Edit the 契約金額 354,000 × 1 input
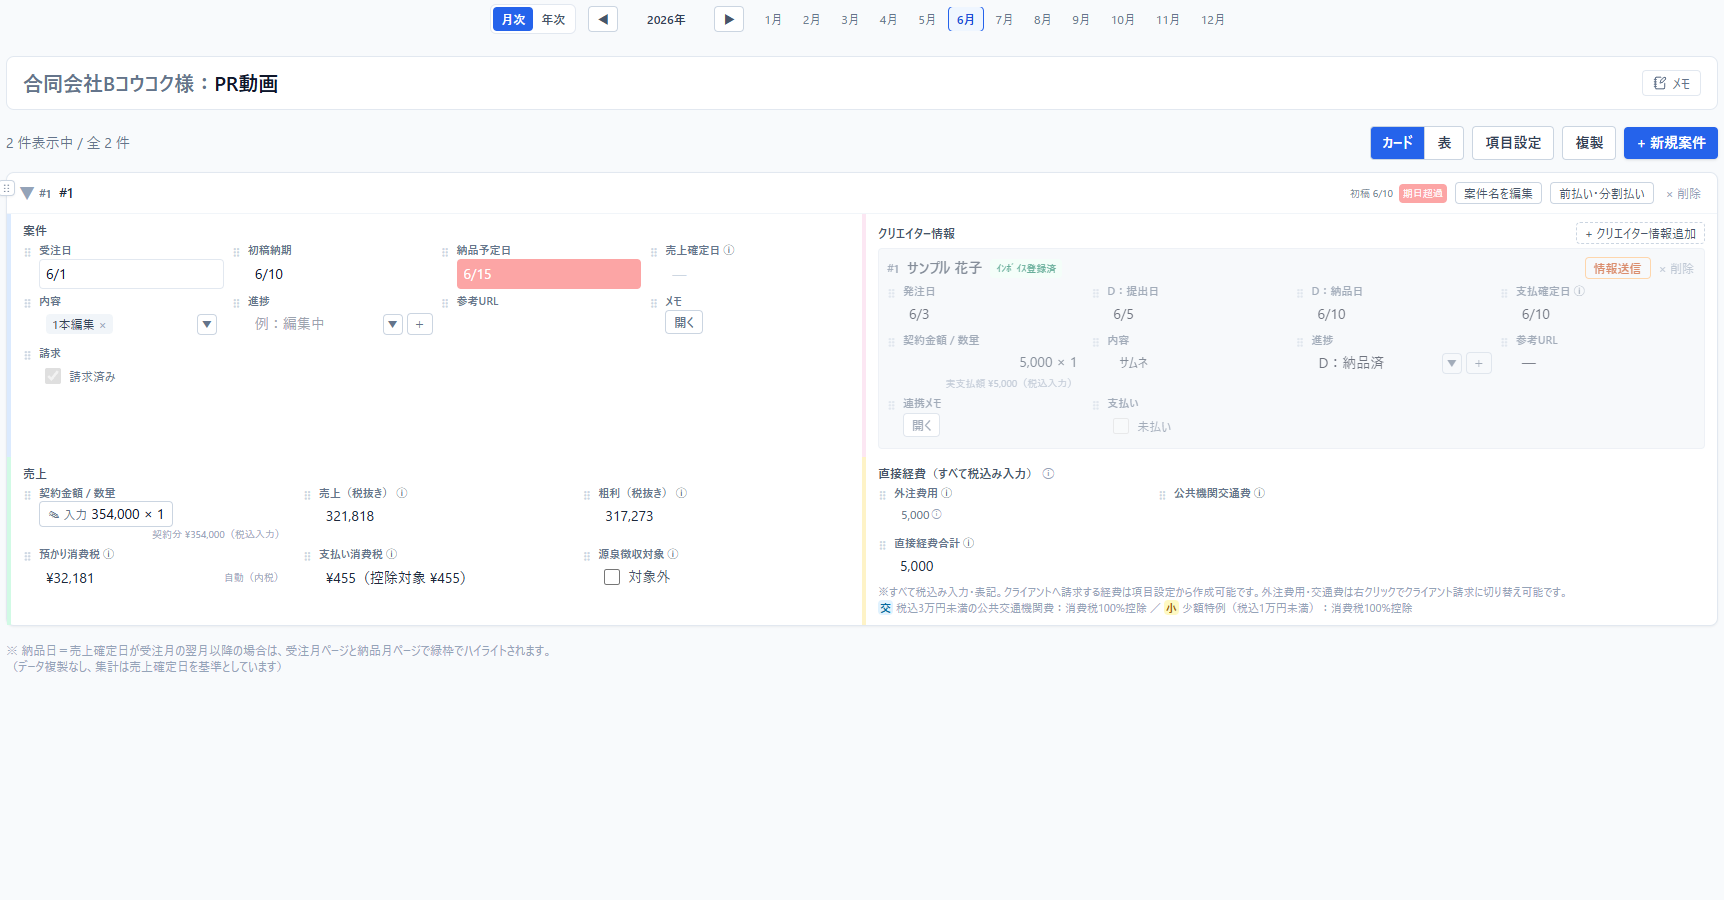 coord(106,514)
